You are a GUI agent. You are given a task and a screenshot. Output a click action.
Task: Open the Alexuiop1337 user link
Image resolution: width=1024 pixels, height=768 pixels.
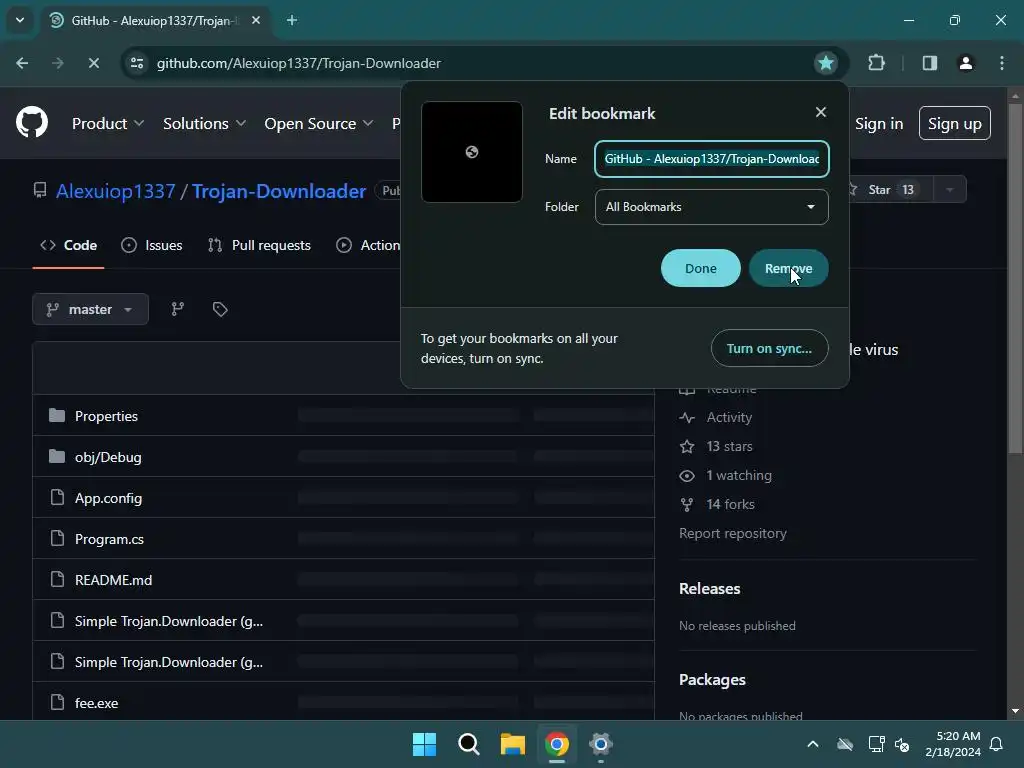[116, 191]
